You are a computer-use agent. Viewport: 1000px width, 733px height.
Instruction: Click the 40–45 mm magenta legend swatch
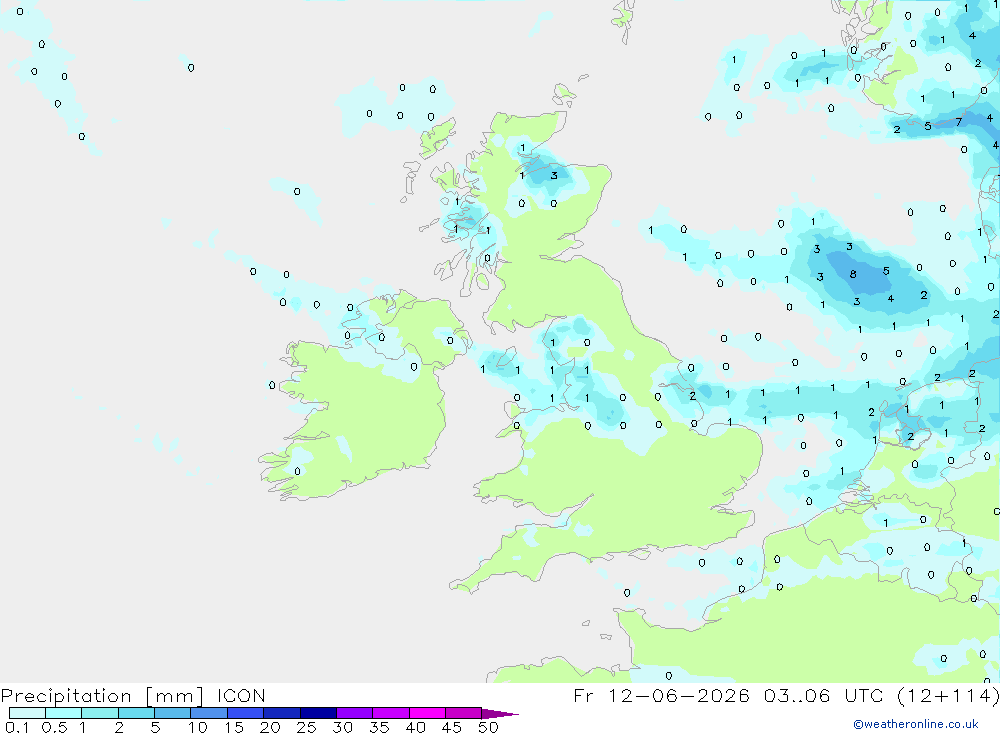[x=427, y=713]
